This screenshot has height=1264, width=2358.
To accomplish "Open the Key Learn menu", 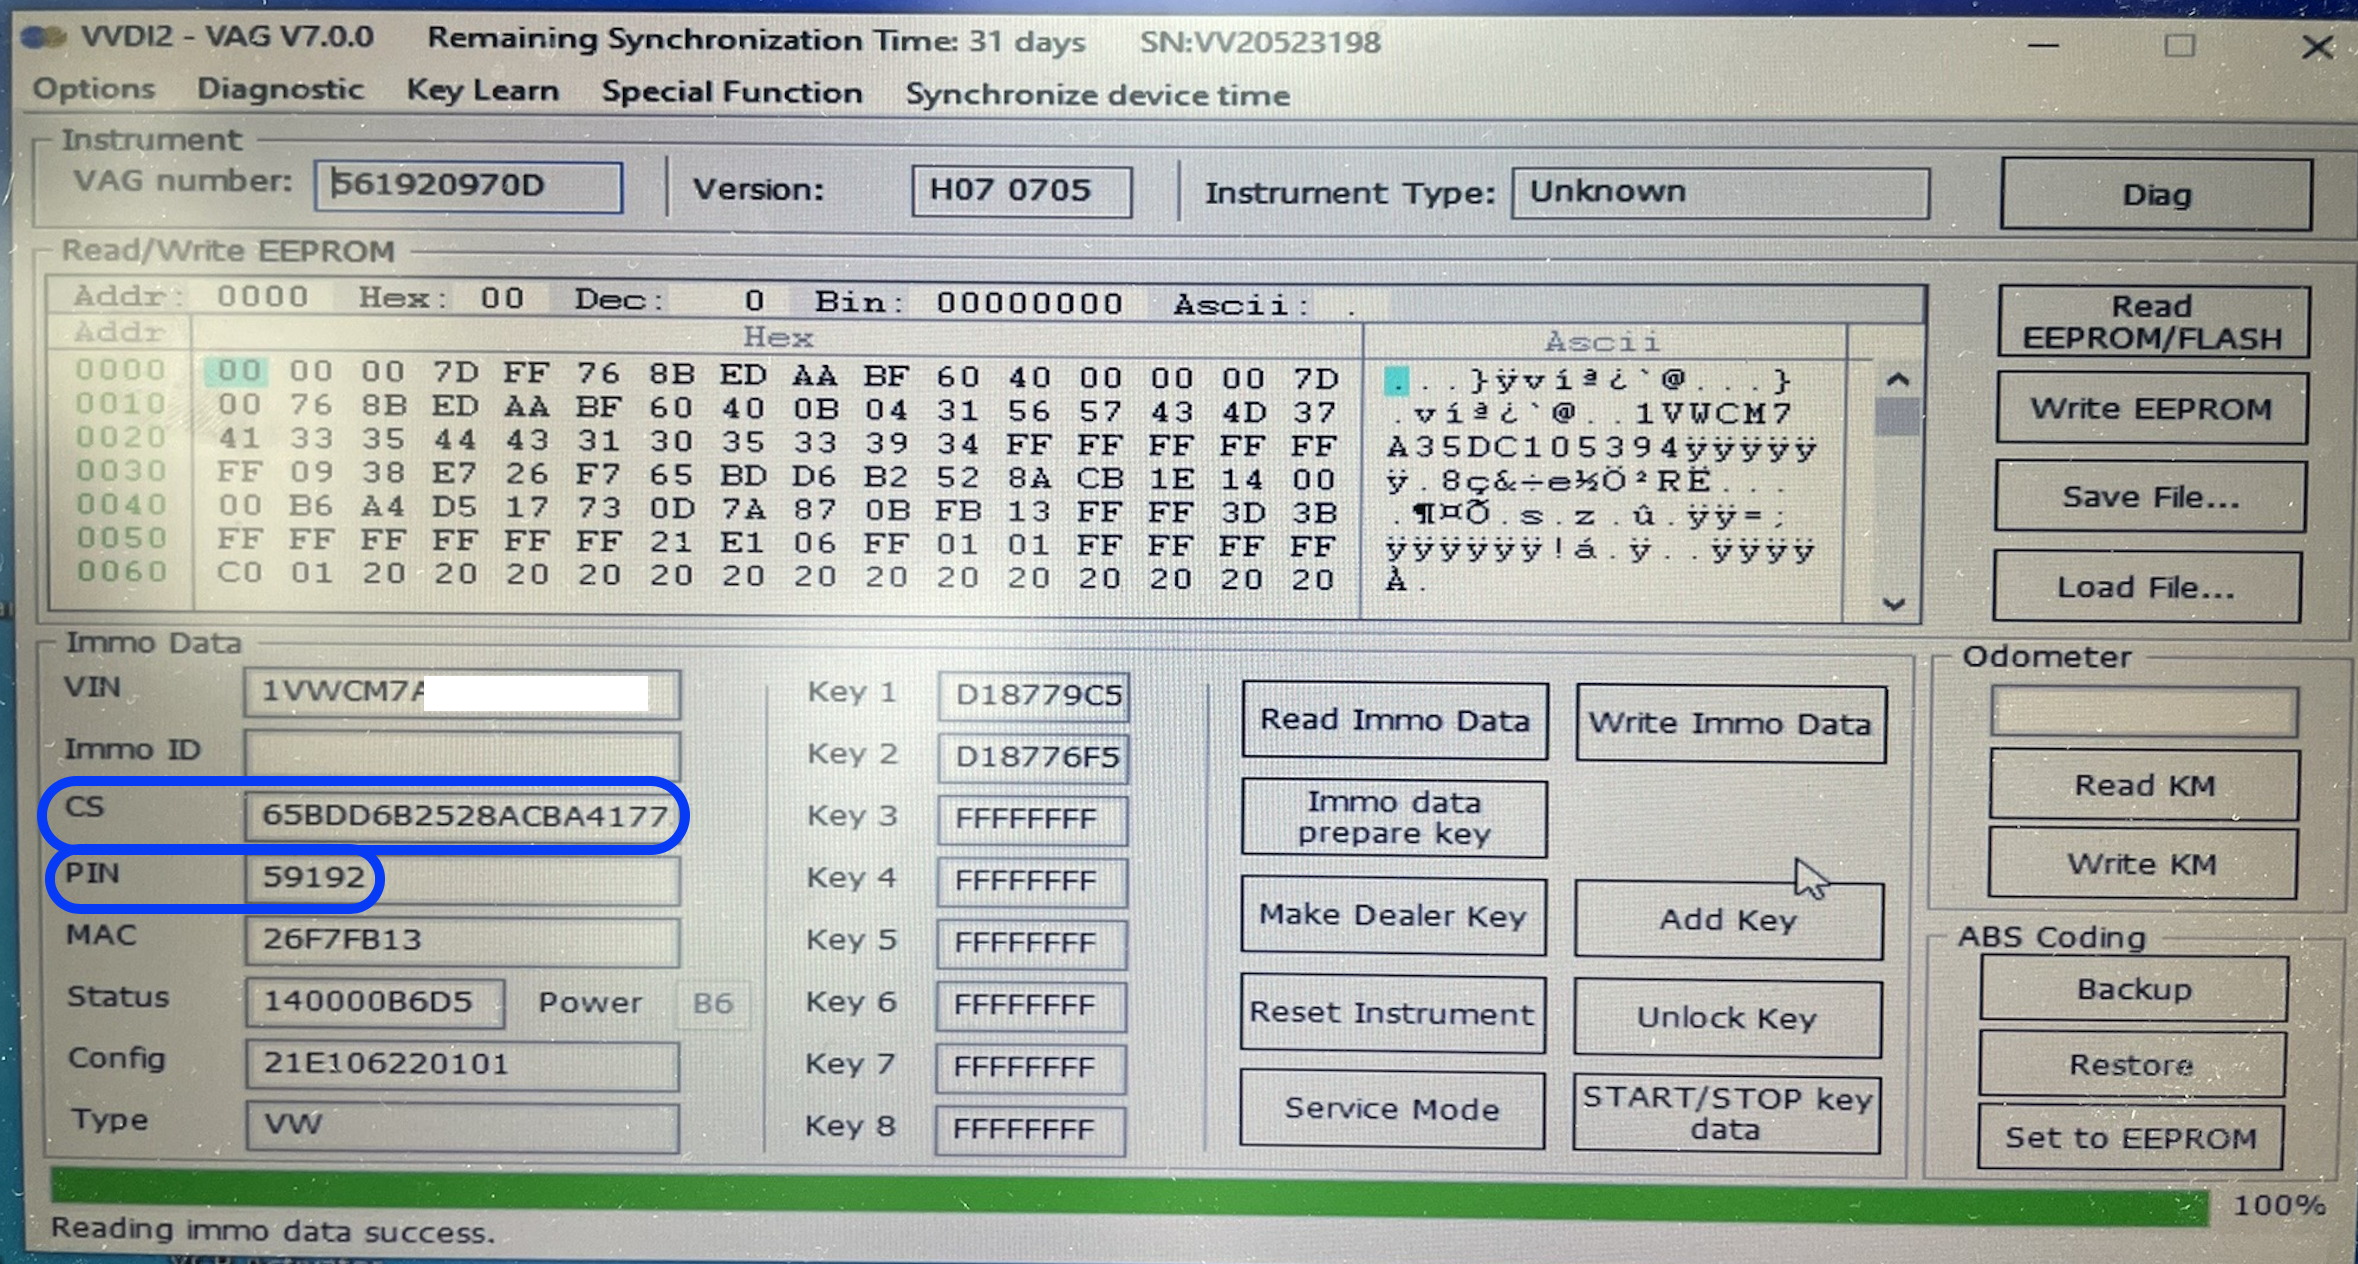I will pyautogui.click(x=482, y=90).
